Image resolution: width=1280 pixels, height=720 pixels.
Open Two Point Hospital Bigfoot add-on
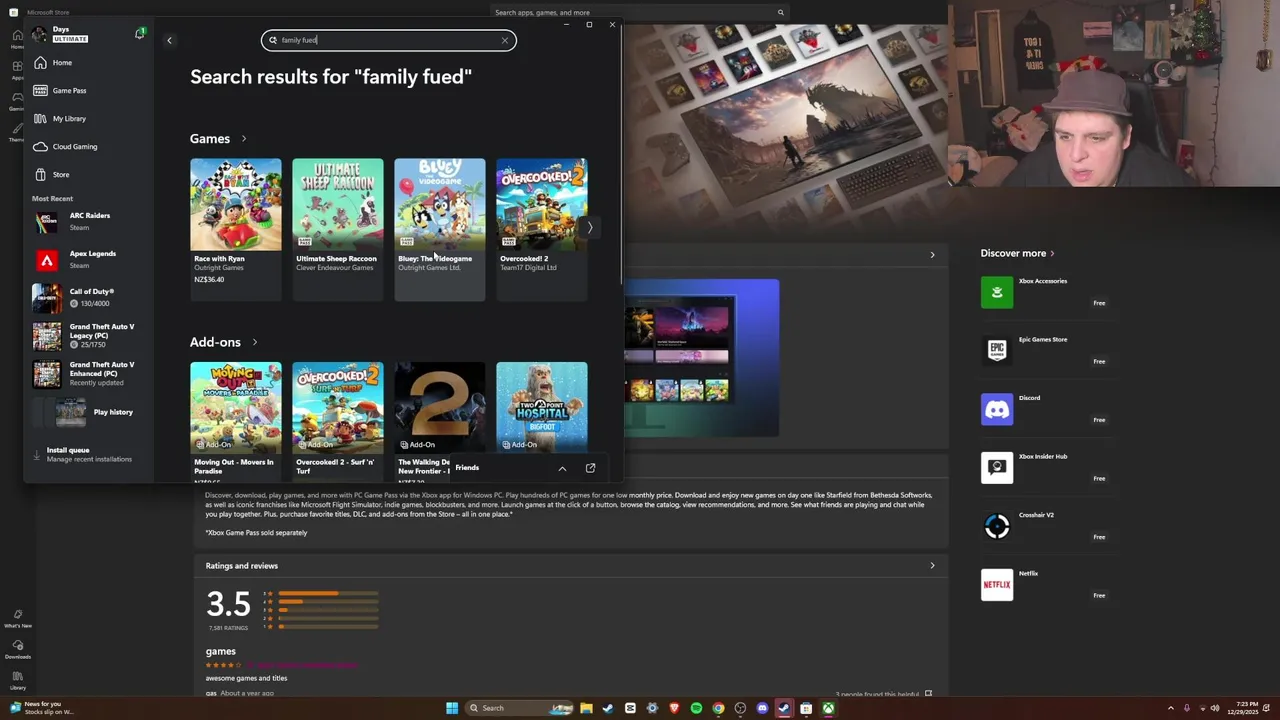pyautogui.click(x=542, y=408)
